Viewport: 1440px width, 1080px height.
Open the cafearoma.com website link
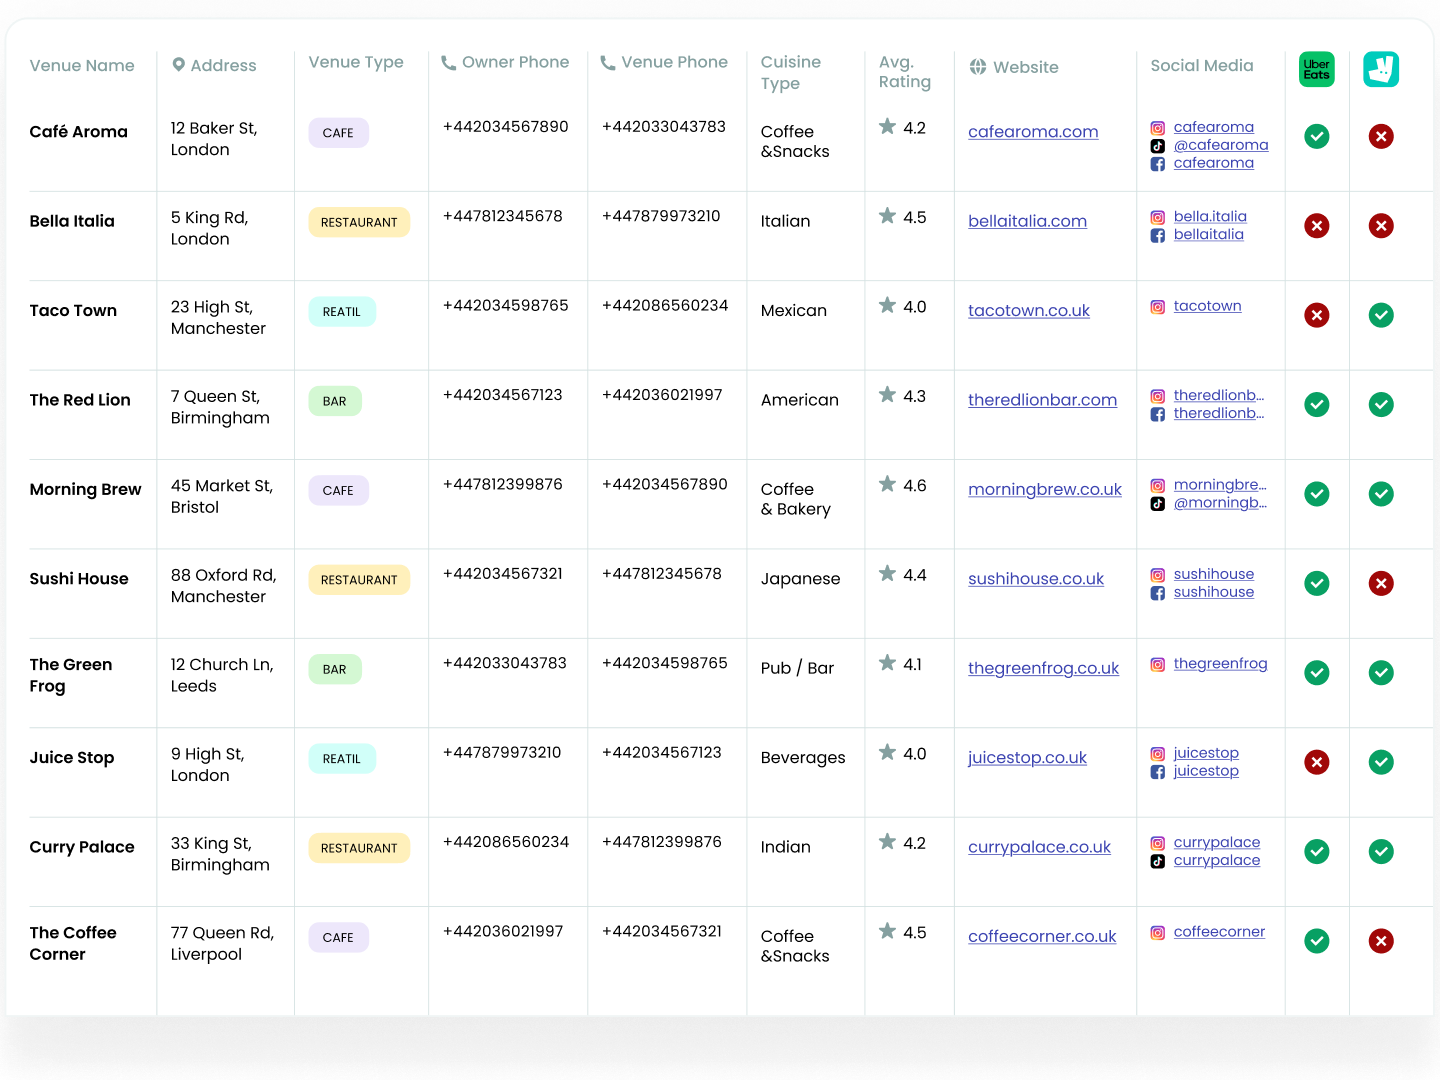point(1033,131)
